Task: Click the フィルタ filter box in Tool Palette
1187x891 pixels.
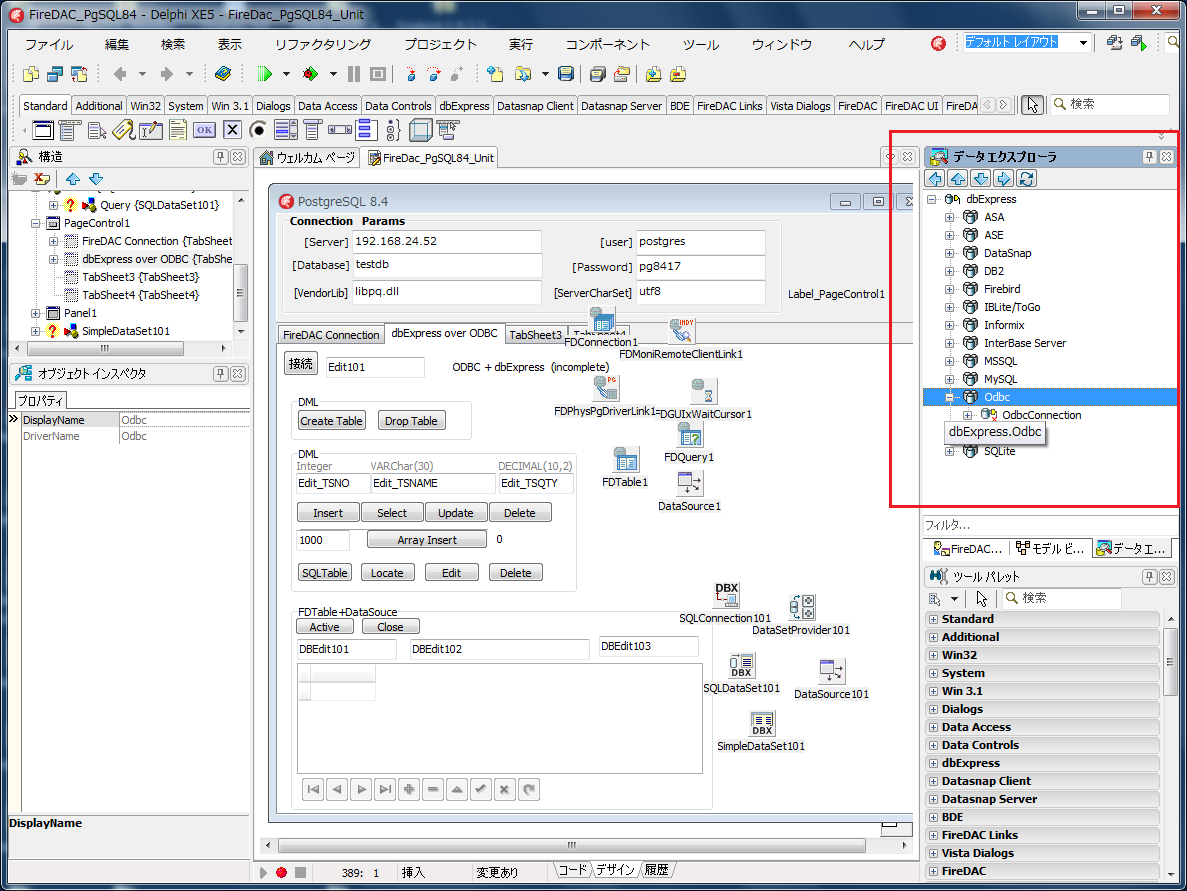Action: 1048,525
